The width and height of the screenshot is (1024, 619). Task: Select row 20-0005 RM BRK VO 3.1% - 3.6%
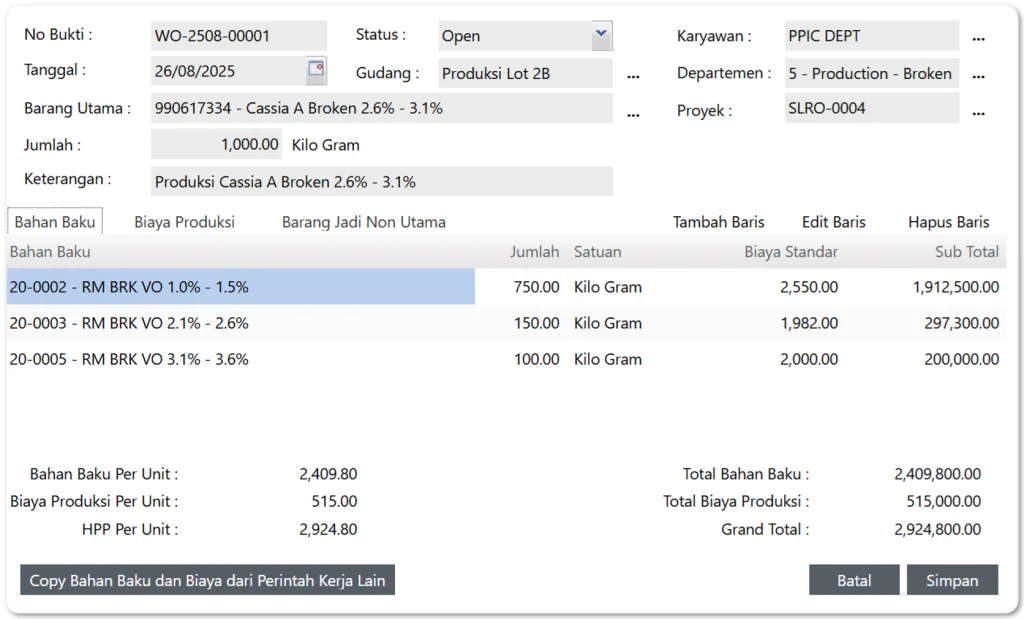click(129, 359)
